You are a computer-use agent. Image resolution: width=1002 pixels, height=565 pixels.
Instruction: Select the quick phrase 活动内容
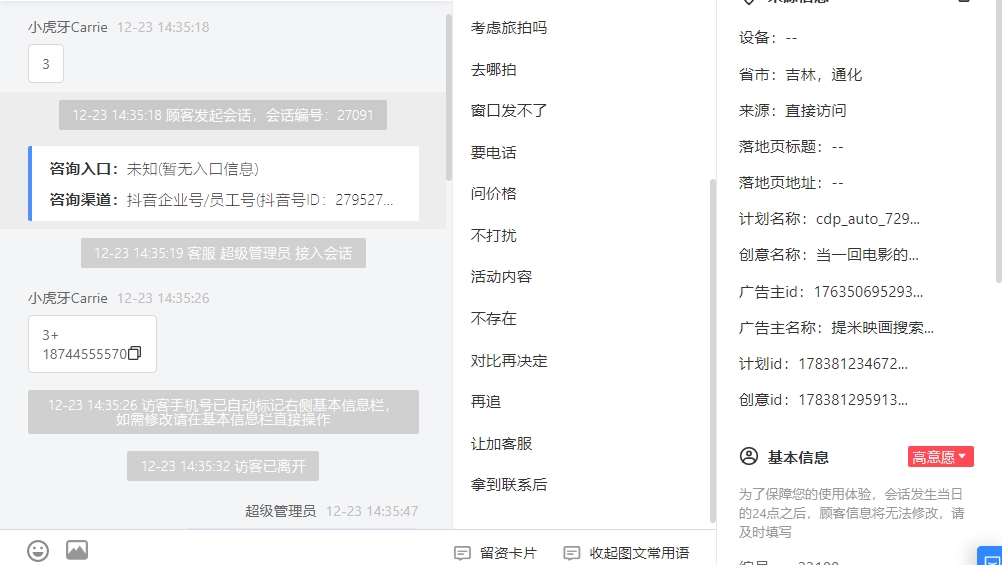(x=501, y=277)
